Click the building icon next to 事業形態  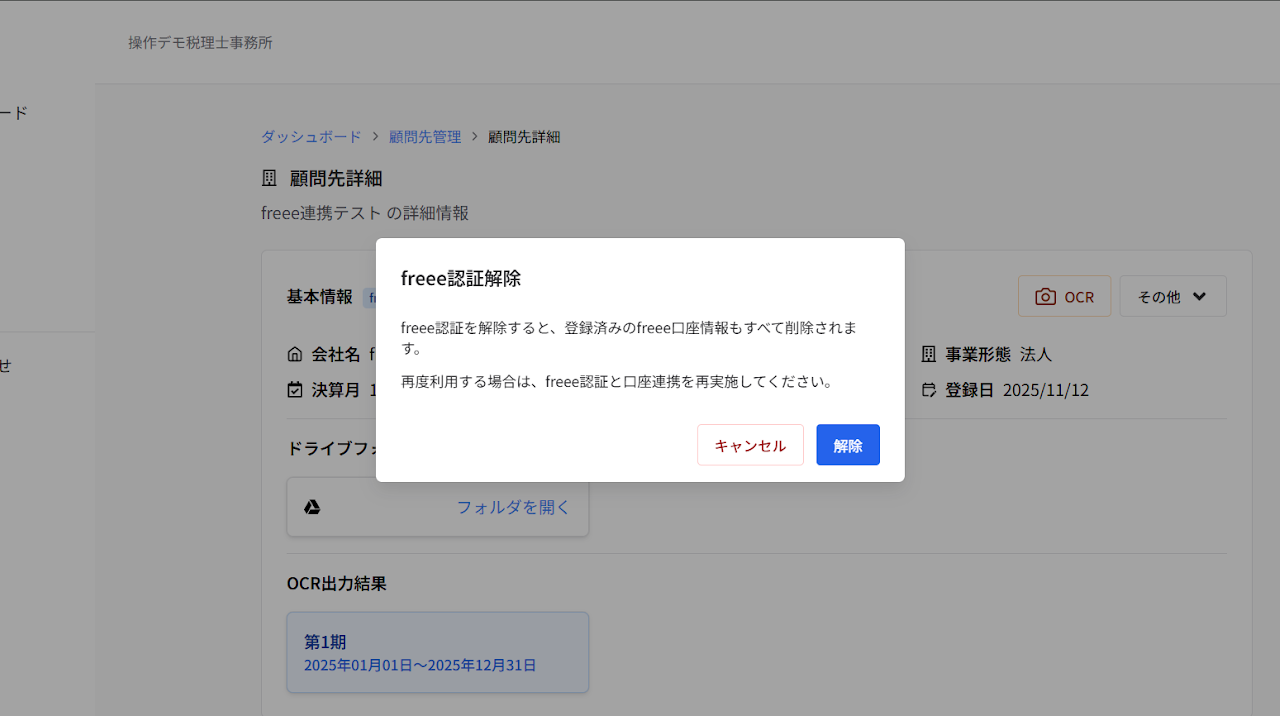pyautogui.click(x=928, y=354)
